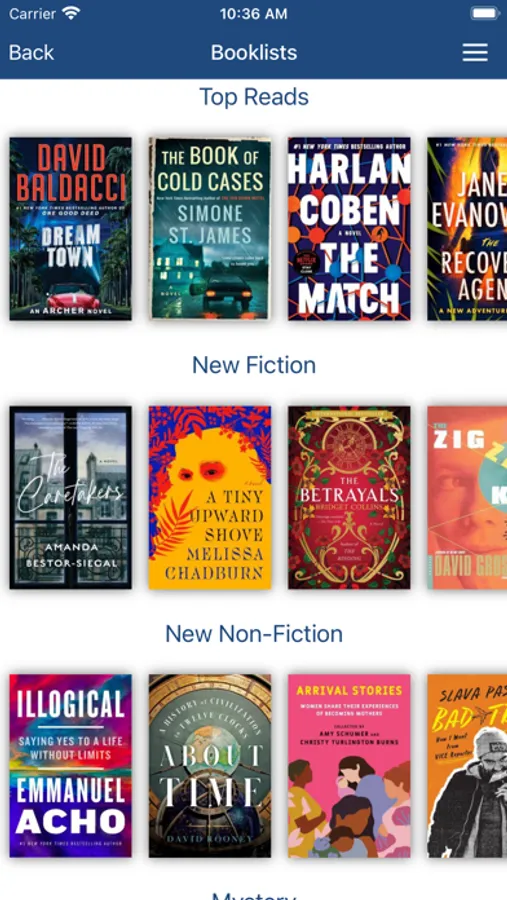Image resolution: width=507 pixels, height=900 pixels.
Task: Open the New Fiction booklist heading
Action: click(x=254, y=365)
